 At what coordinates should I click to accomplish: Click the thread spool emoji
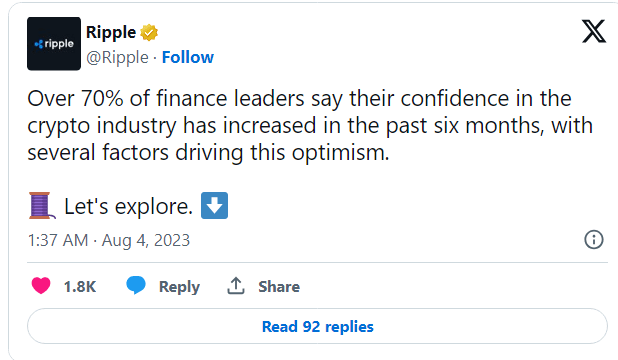[x=41, y=205]
